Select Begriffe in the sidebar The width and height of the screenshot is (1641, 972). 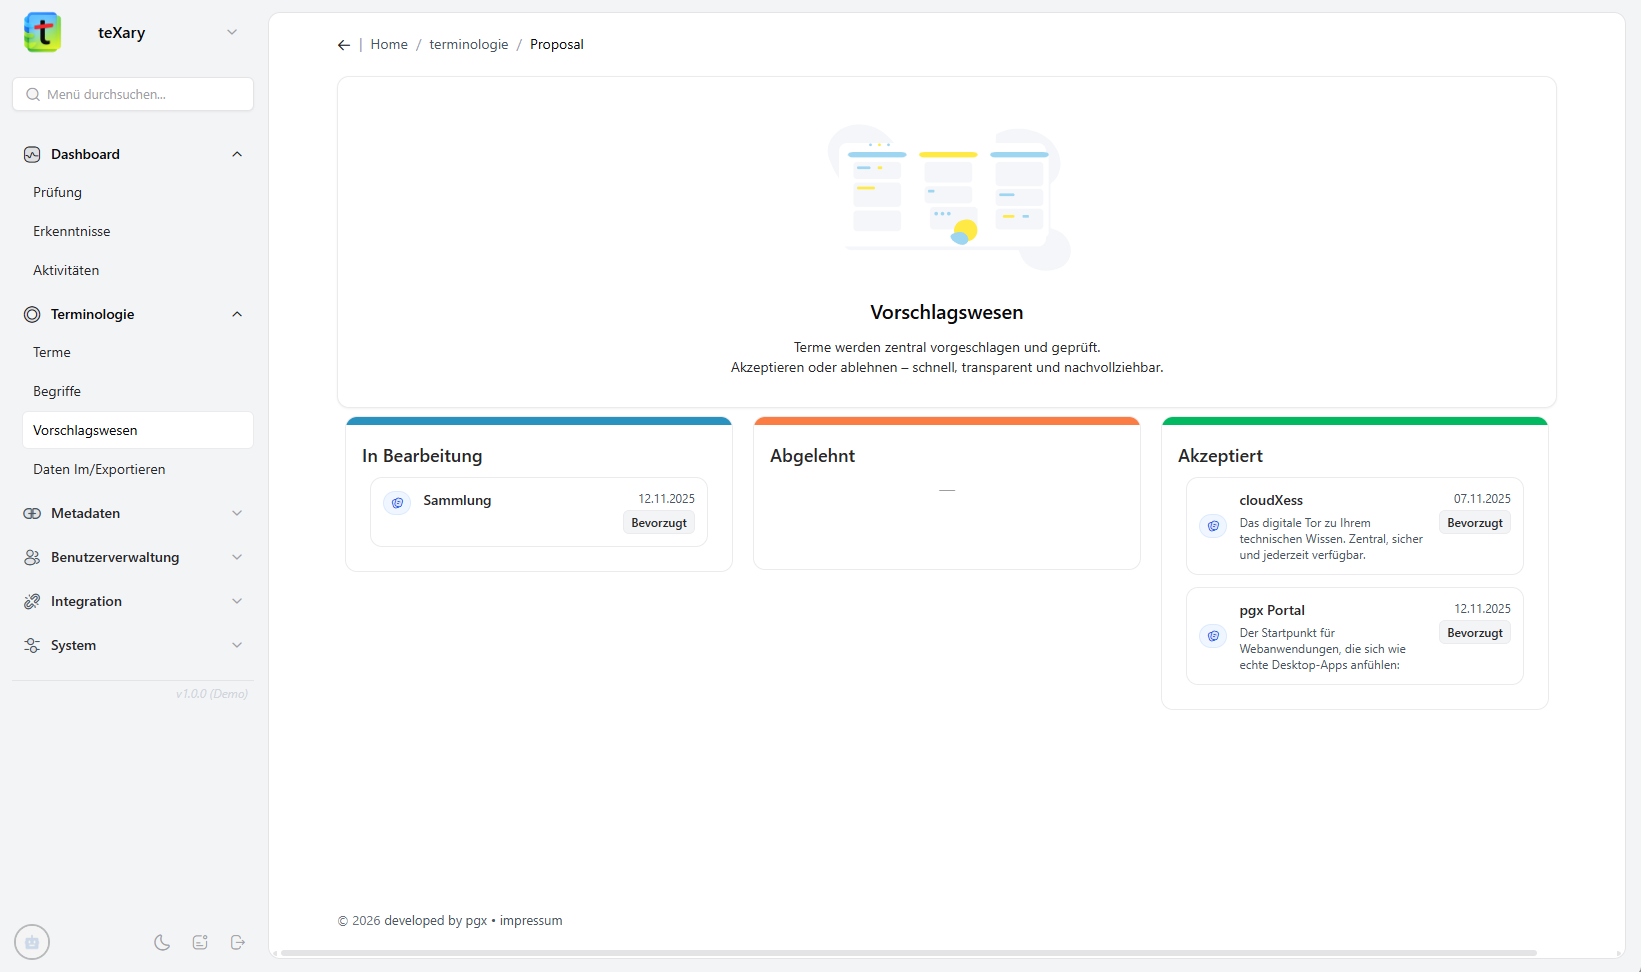click(x=57, y=391)
